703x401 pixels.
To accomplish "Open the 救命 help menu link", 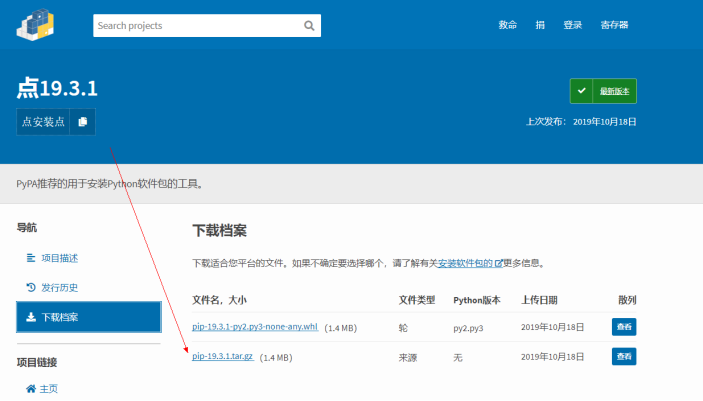I will (x=508, y=25).
